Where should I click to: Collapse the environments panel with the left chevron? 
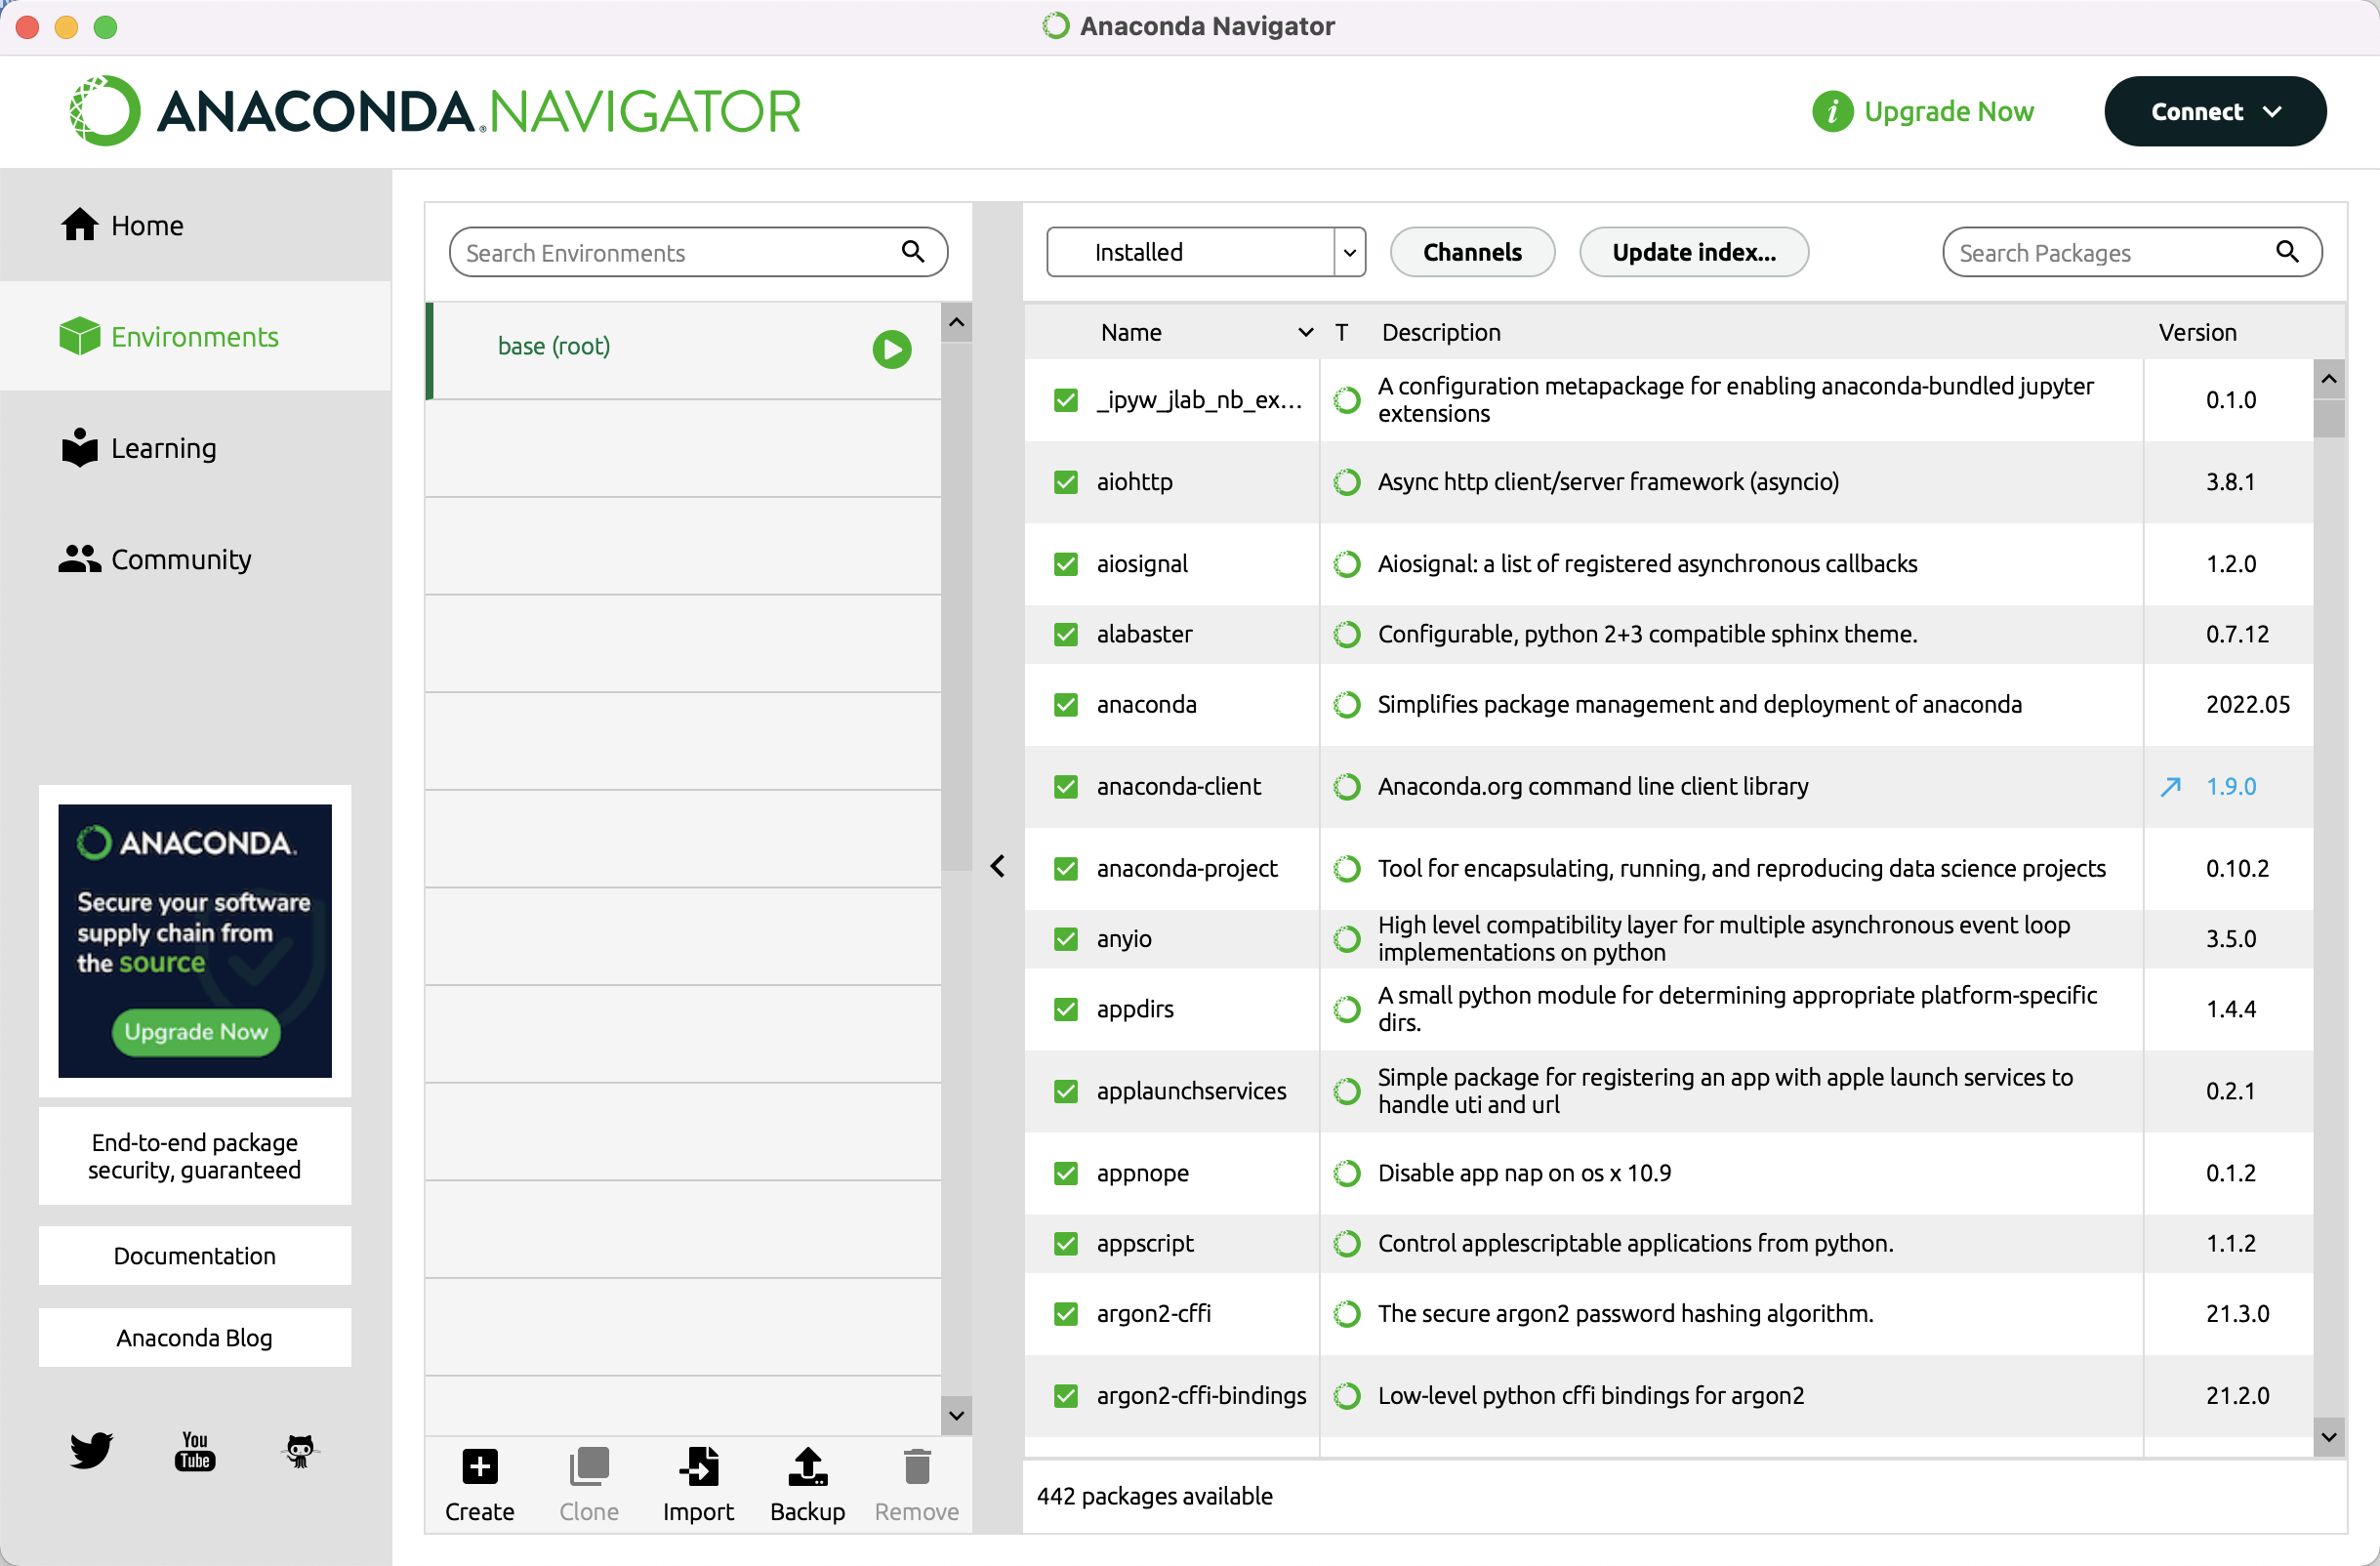coord(997,865)
